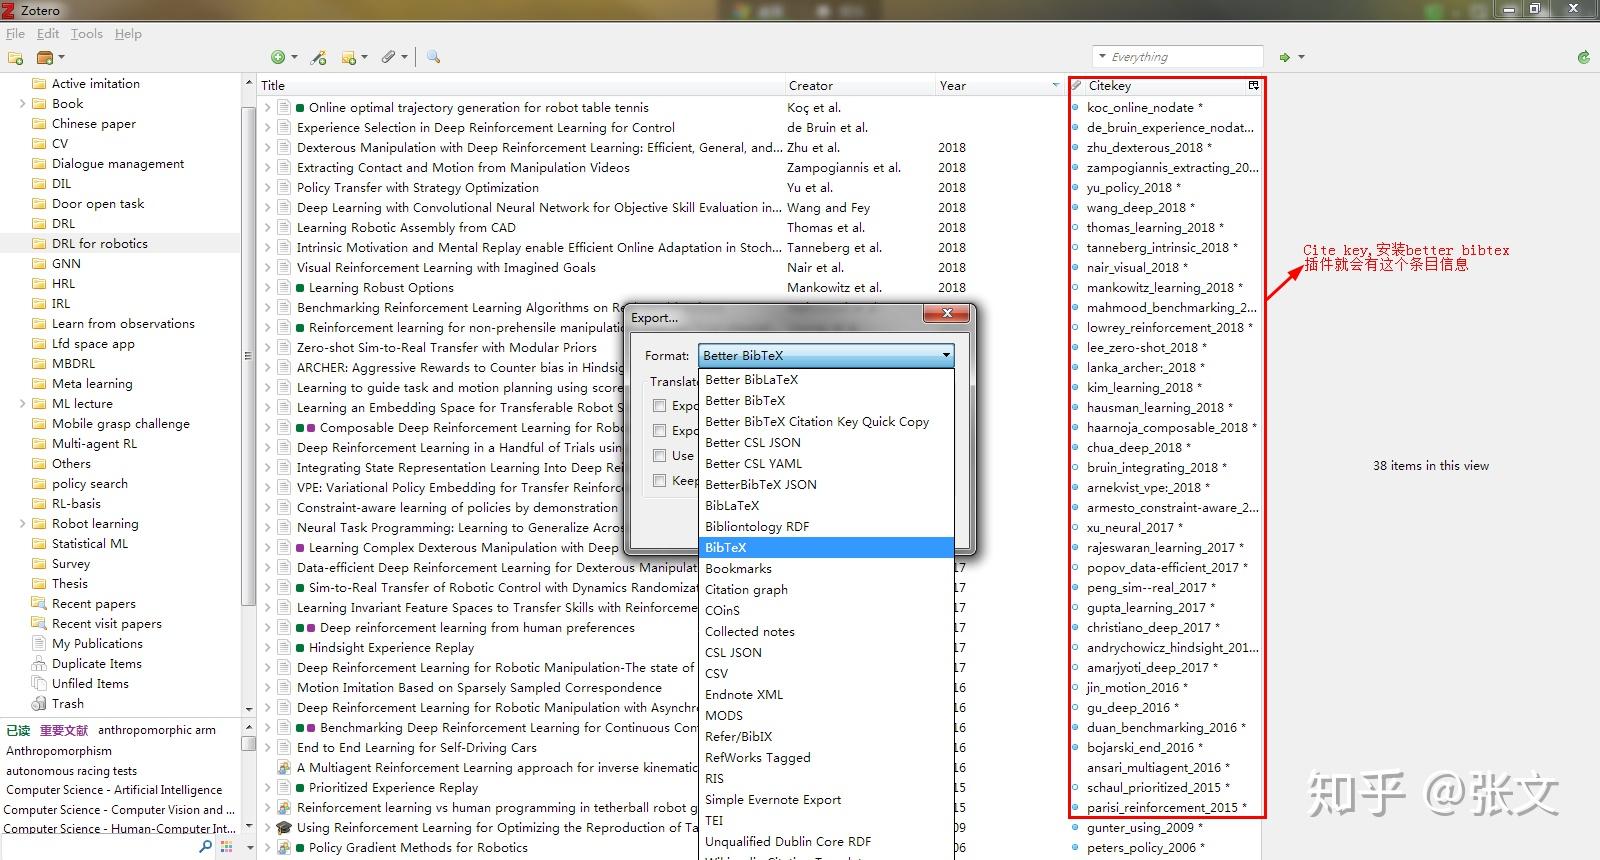Image resolution: width=1600 pixels, height=860 pixels.
Task: Open the Help menu
Action: click(x=128, y=34)
